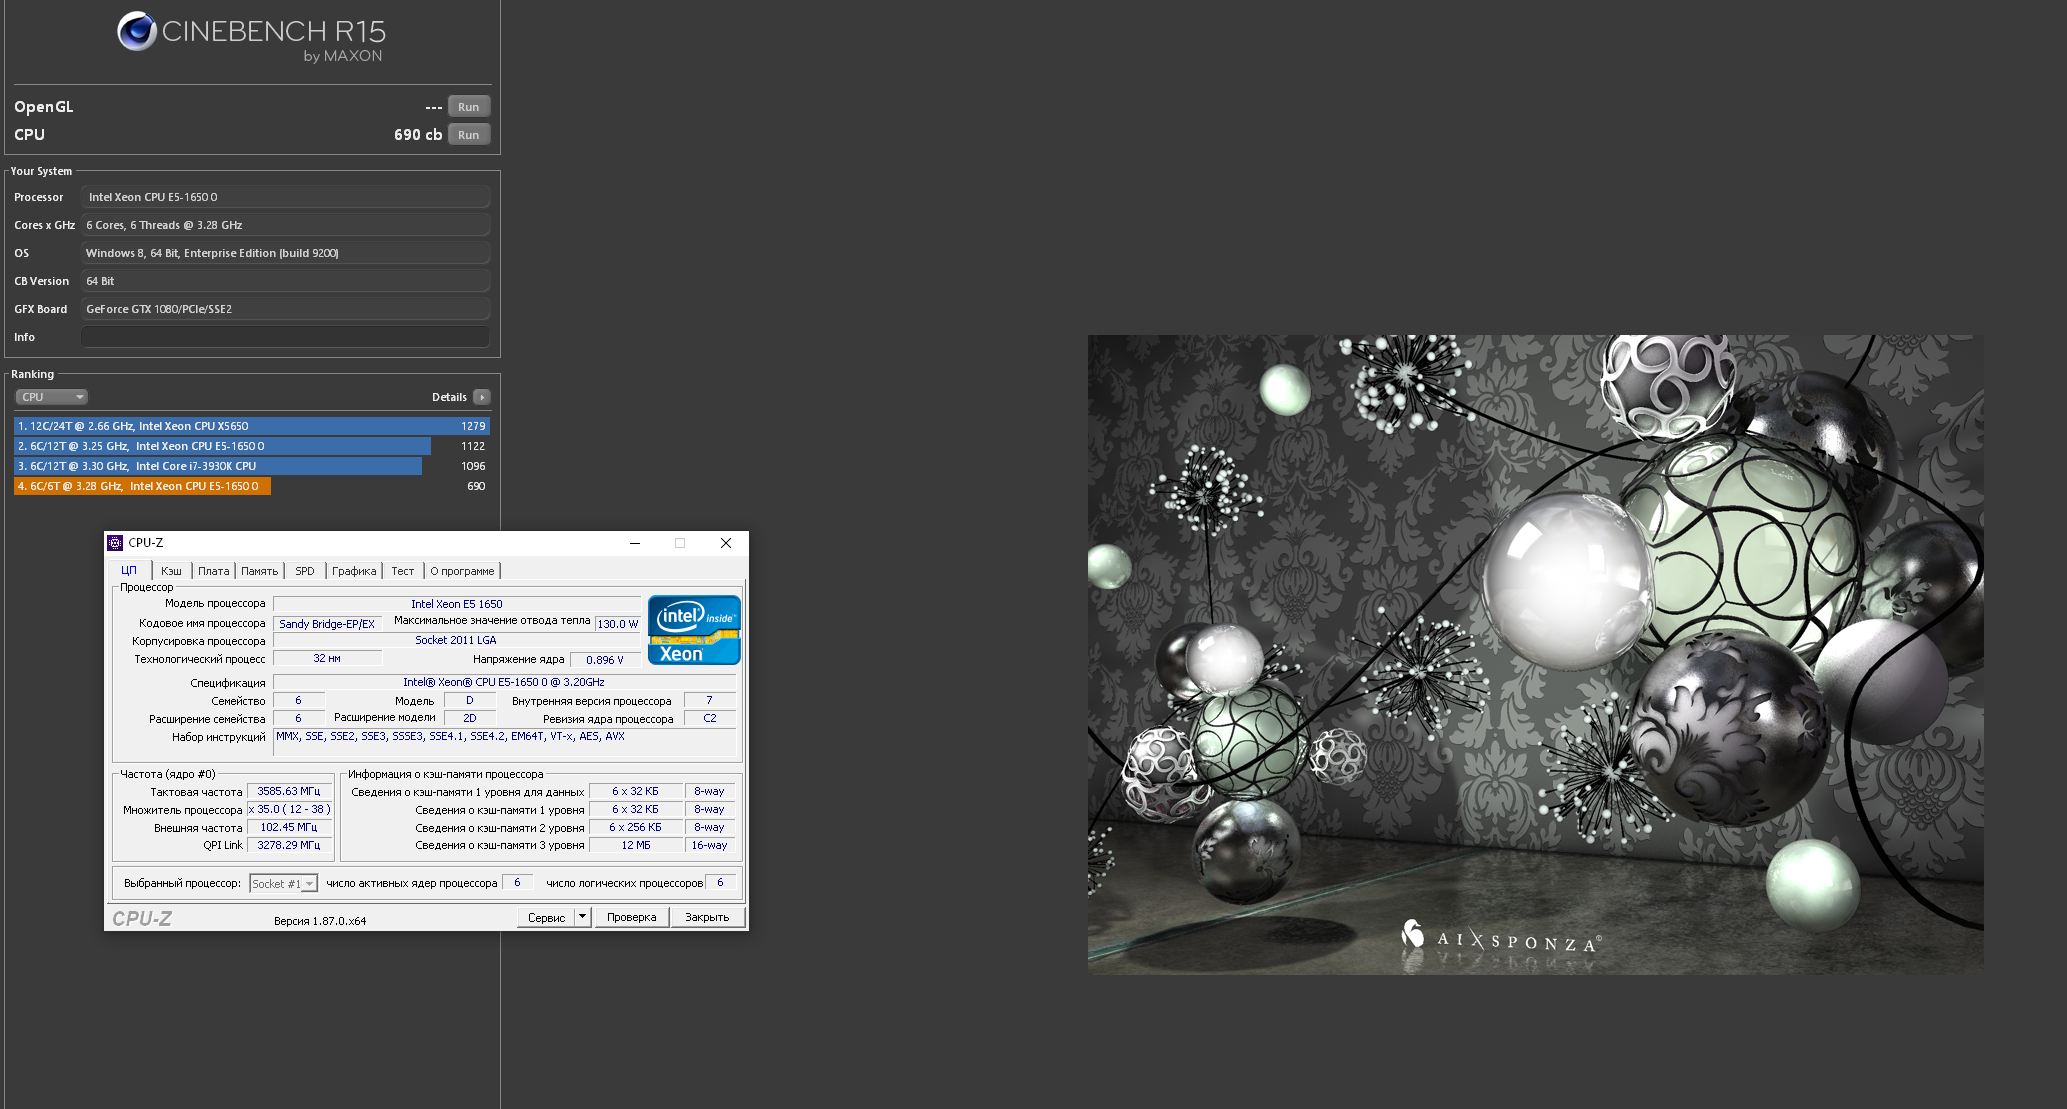Click the CPU-Z logo at bottom
This screenshot has height=1109, width=2067.
tap(142, 918)
